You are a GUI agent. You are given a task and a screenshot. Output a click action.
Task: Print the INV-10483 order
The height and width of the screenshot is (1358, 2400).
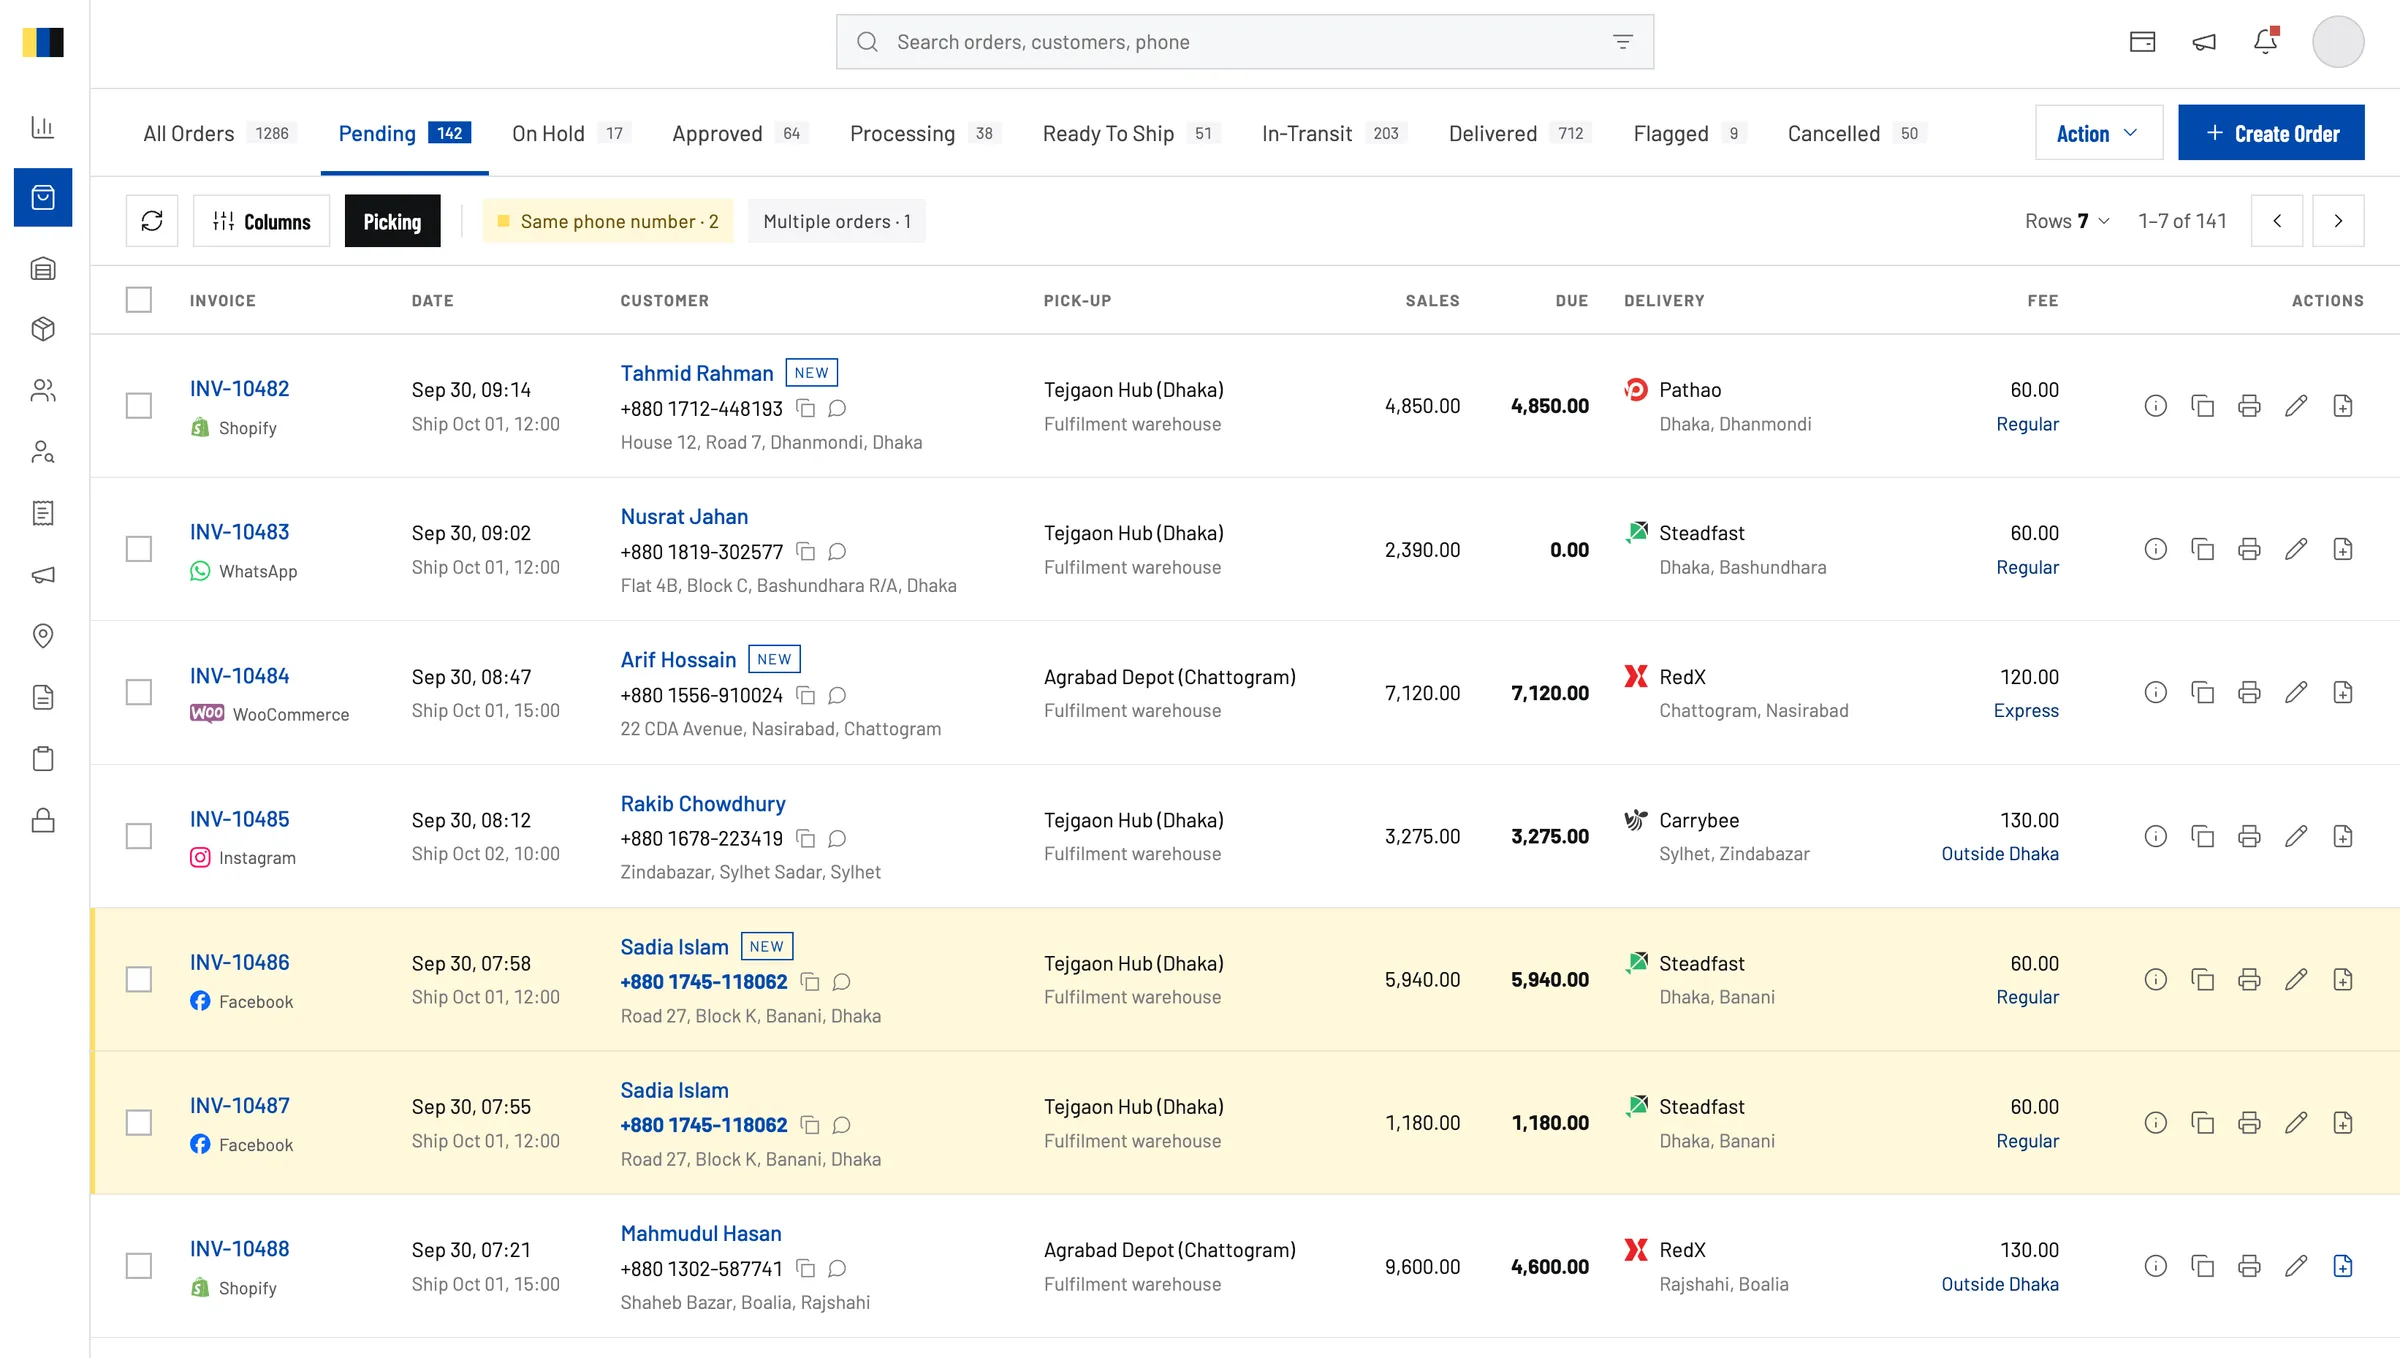pos(2249,549)
